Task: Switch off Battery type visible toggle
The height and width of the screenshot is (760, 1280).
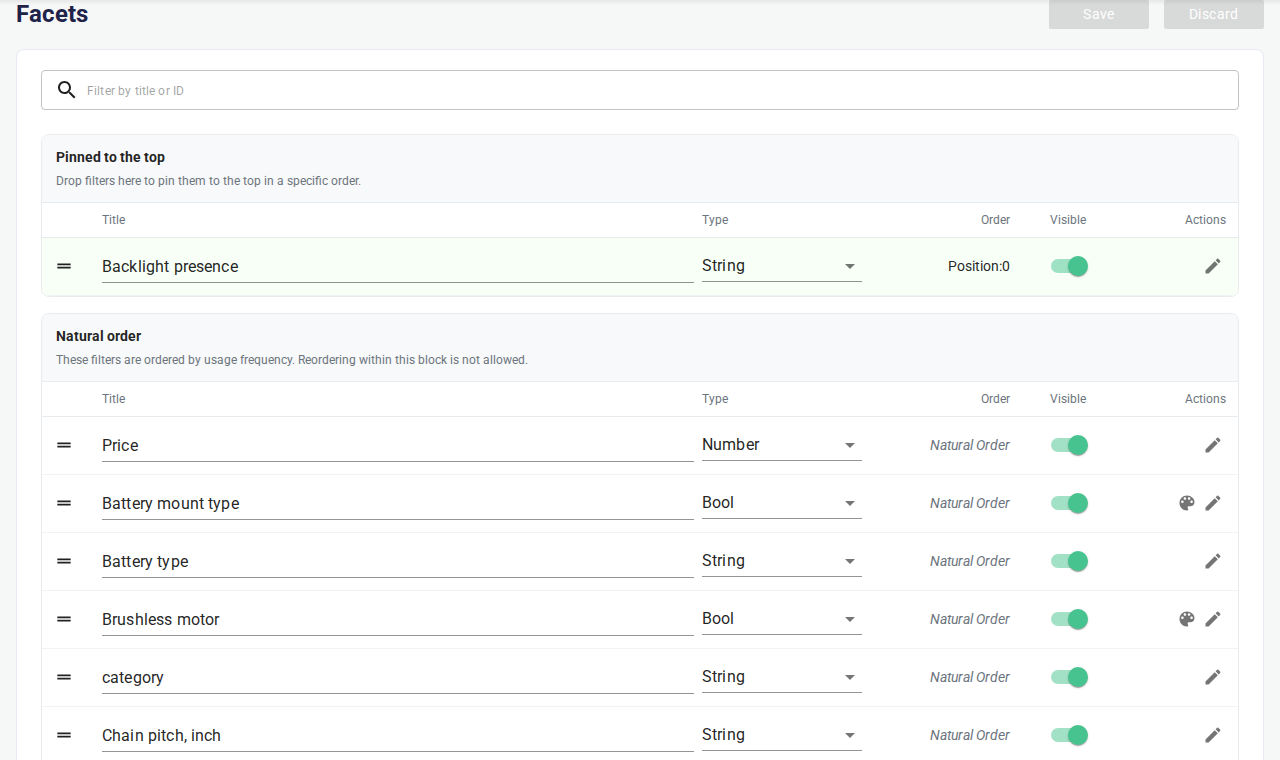Action: click(x=1069, y=561)
